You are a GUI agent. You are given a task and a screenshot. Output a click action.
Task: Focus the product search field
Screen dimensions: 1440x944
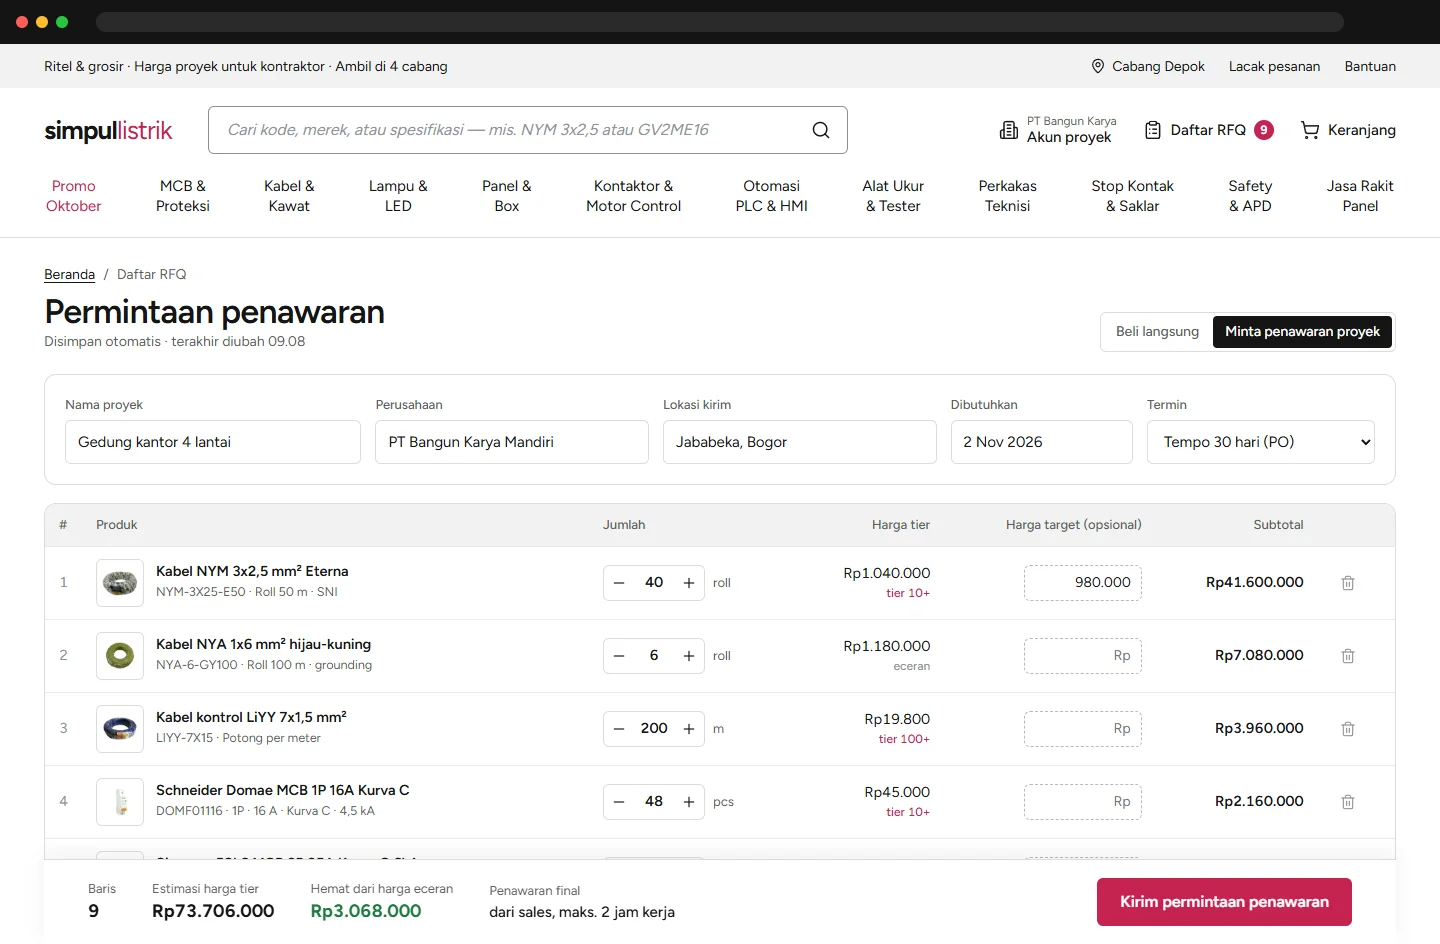pyautogui.click(x=527, y=130)
